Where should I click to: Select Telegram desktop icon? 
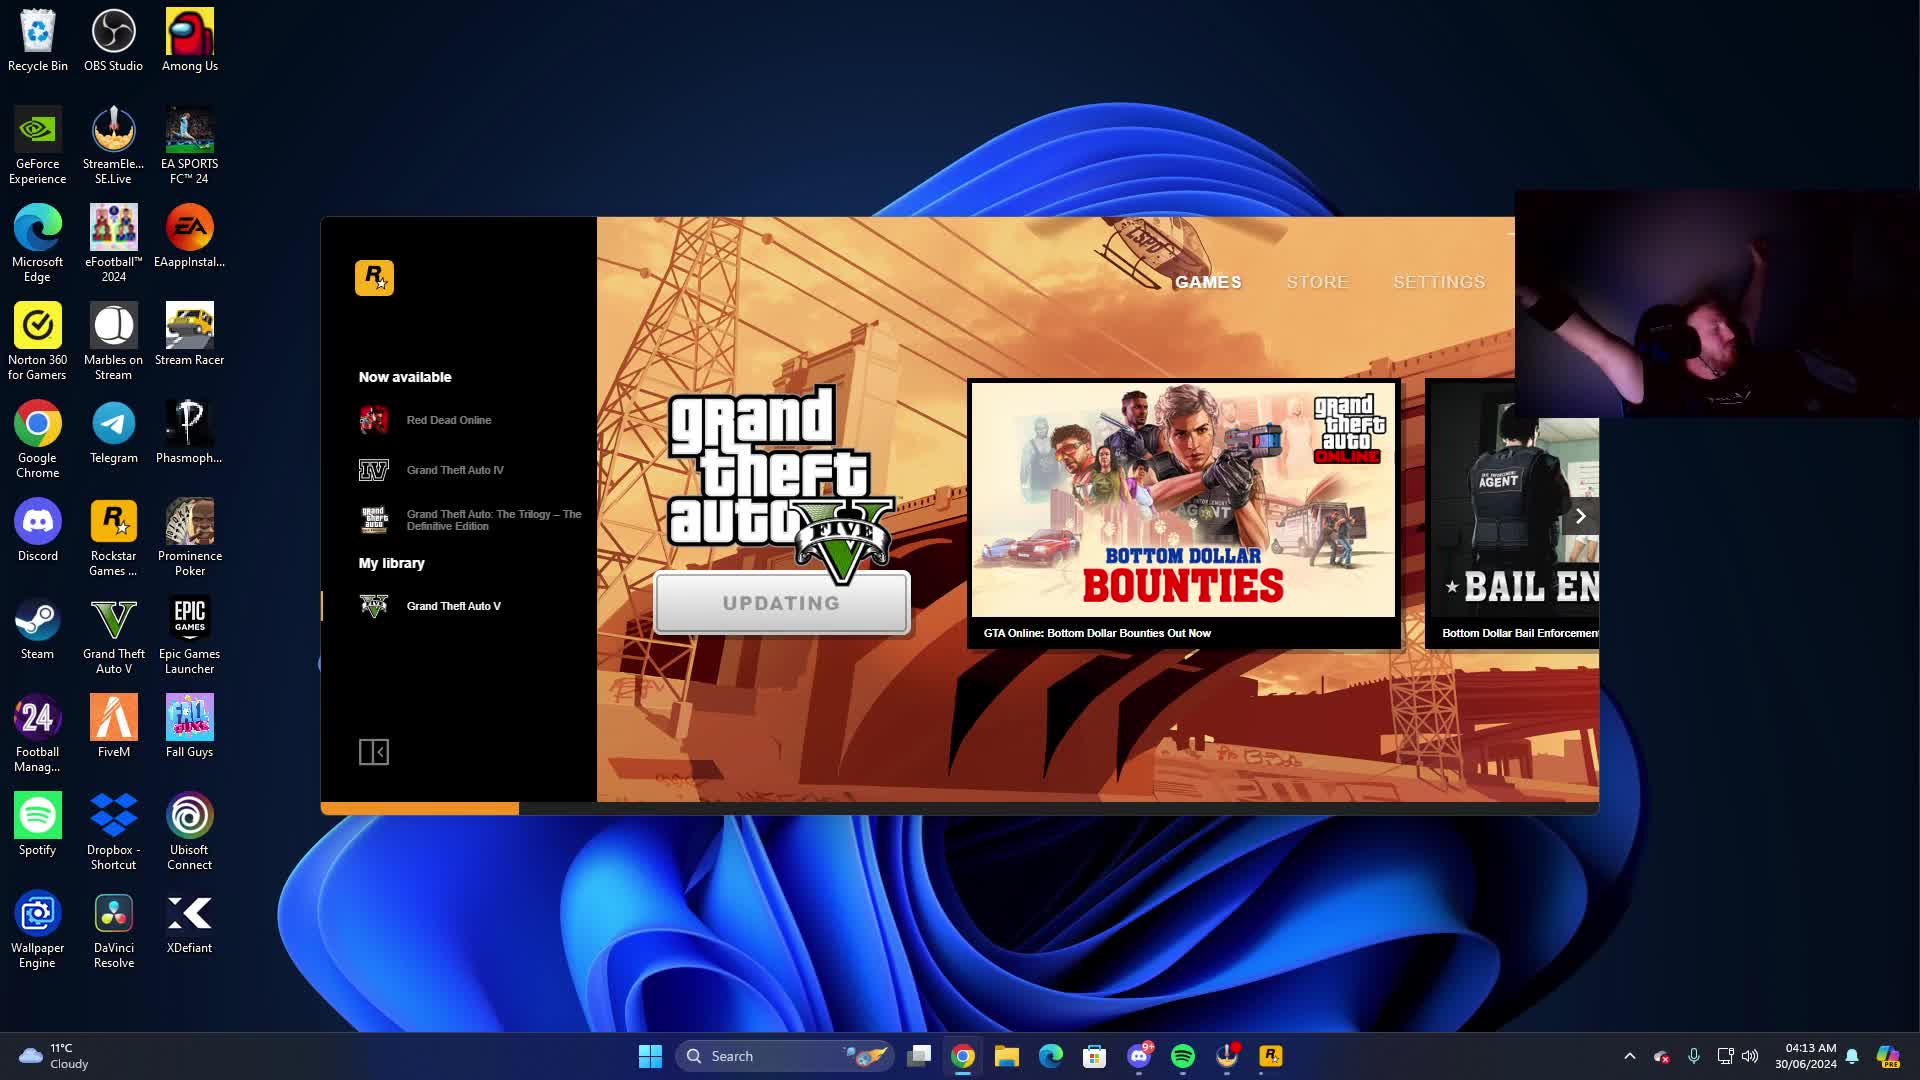point(113,433)
